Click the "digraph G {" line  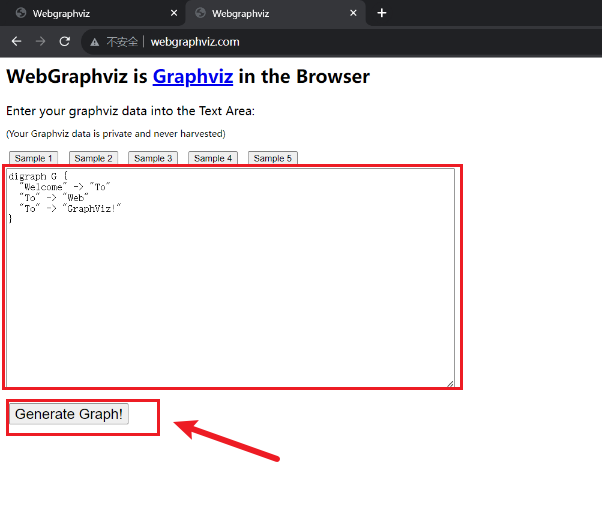click(38, 176)
